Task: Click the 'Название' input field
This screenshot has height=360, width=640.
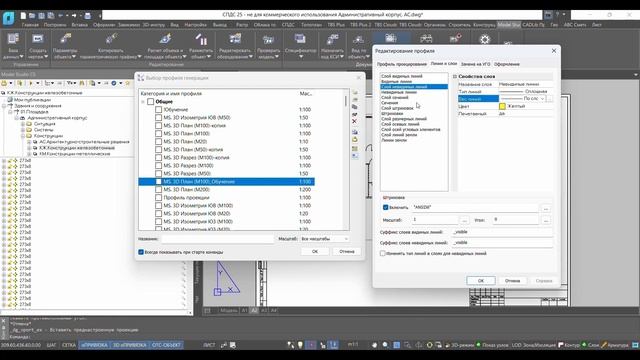Action: click(x=217, y=239)
